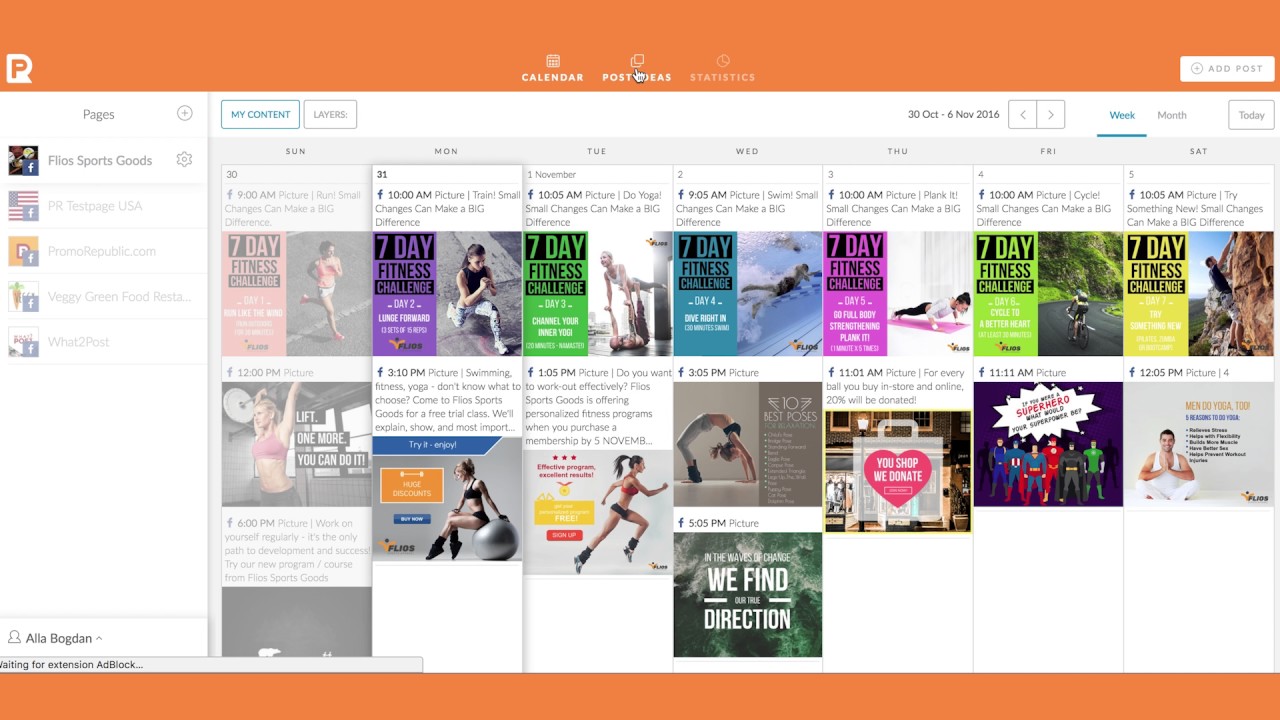This screenshot has width=1280, height=720.
Task: Open You Shop We Donate image
Action: coord(898,471)
